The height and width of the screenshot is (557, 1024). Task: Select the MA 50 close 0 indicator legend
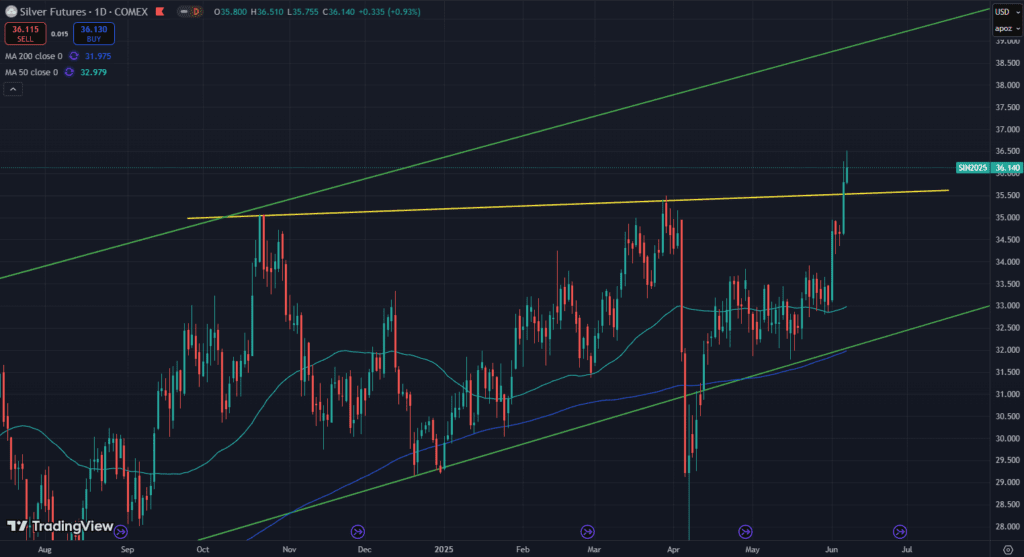[31, 72]
